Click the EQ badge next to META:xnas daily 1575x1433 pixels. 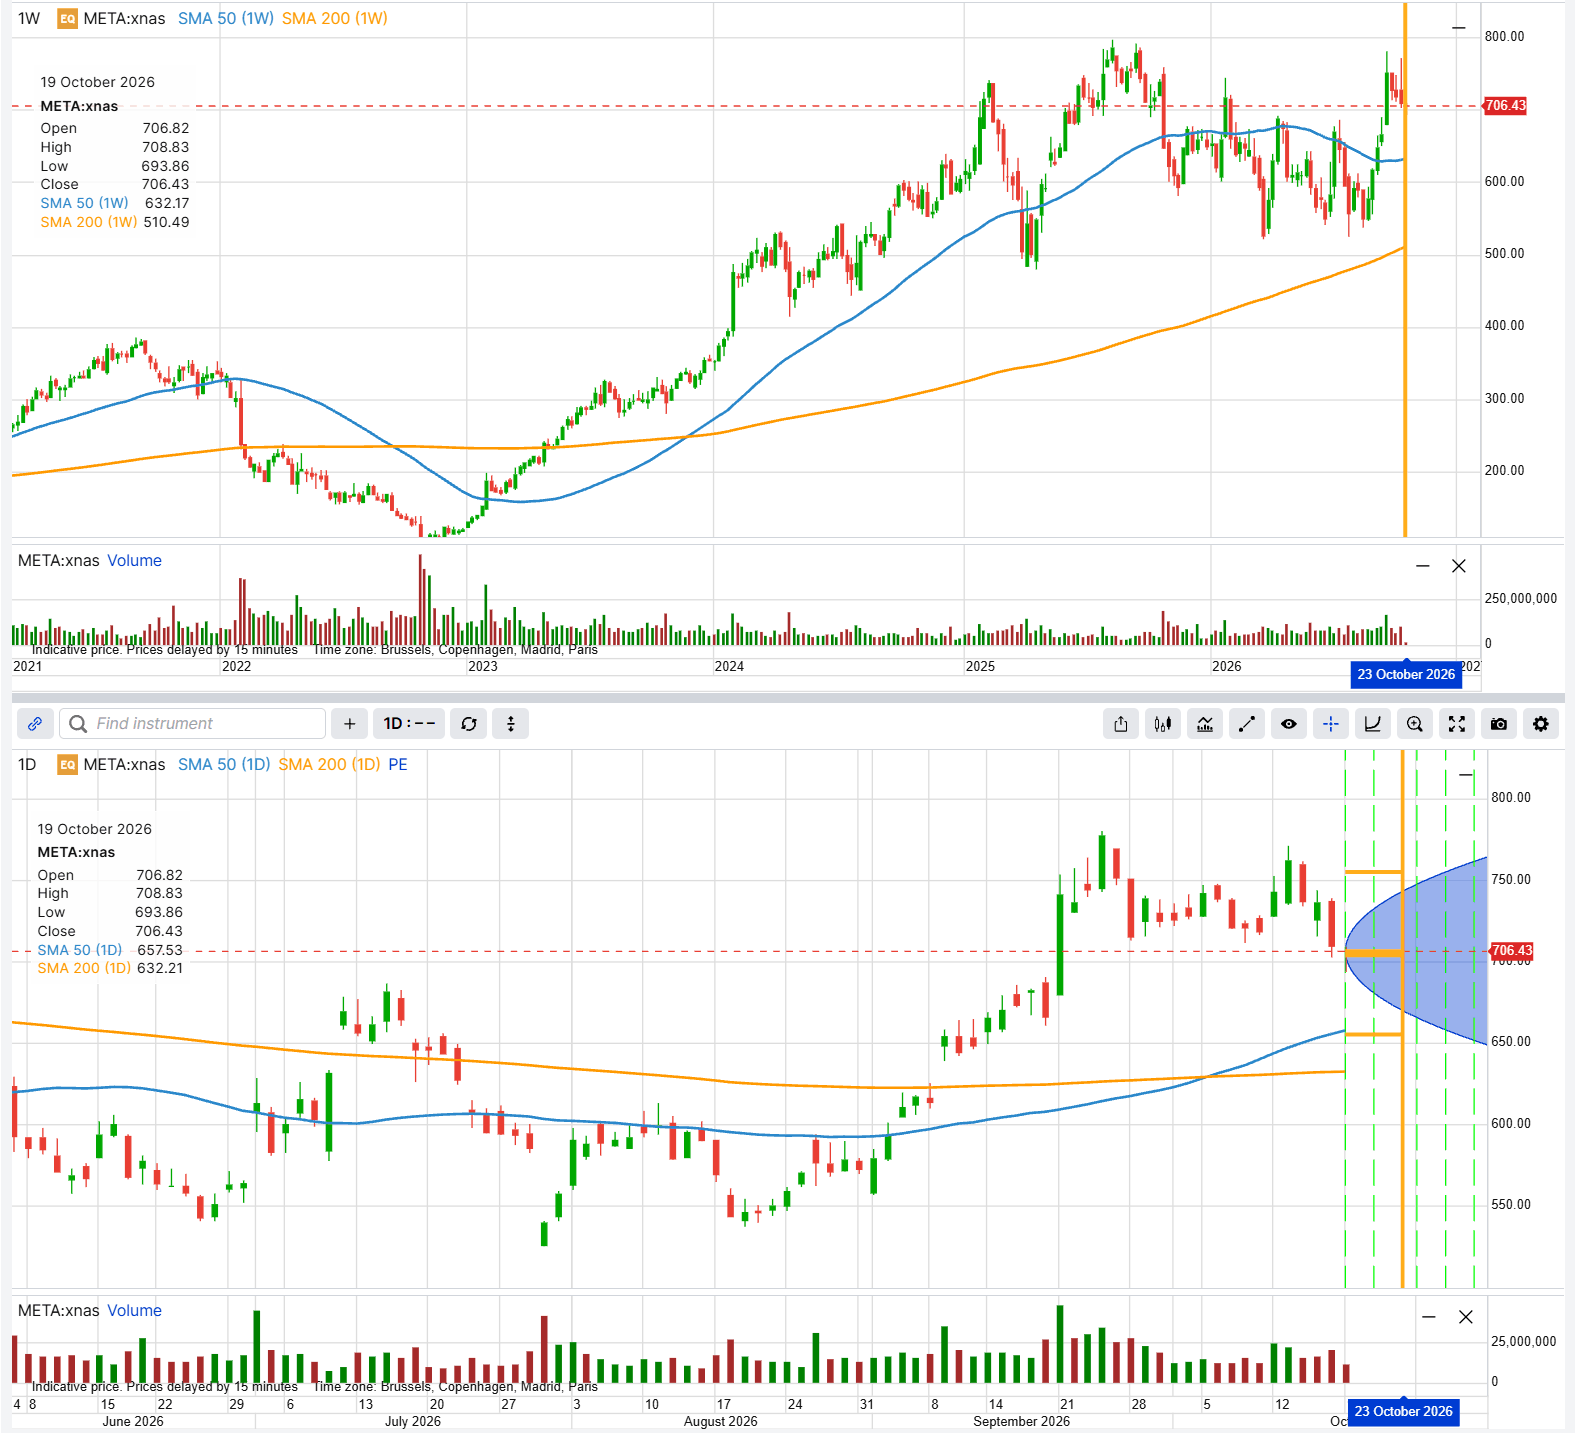pos(67,764)
